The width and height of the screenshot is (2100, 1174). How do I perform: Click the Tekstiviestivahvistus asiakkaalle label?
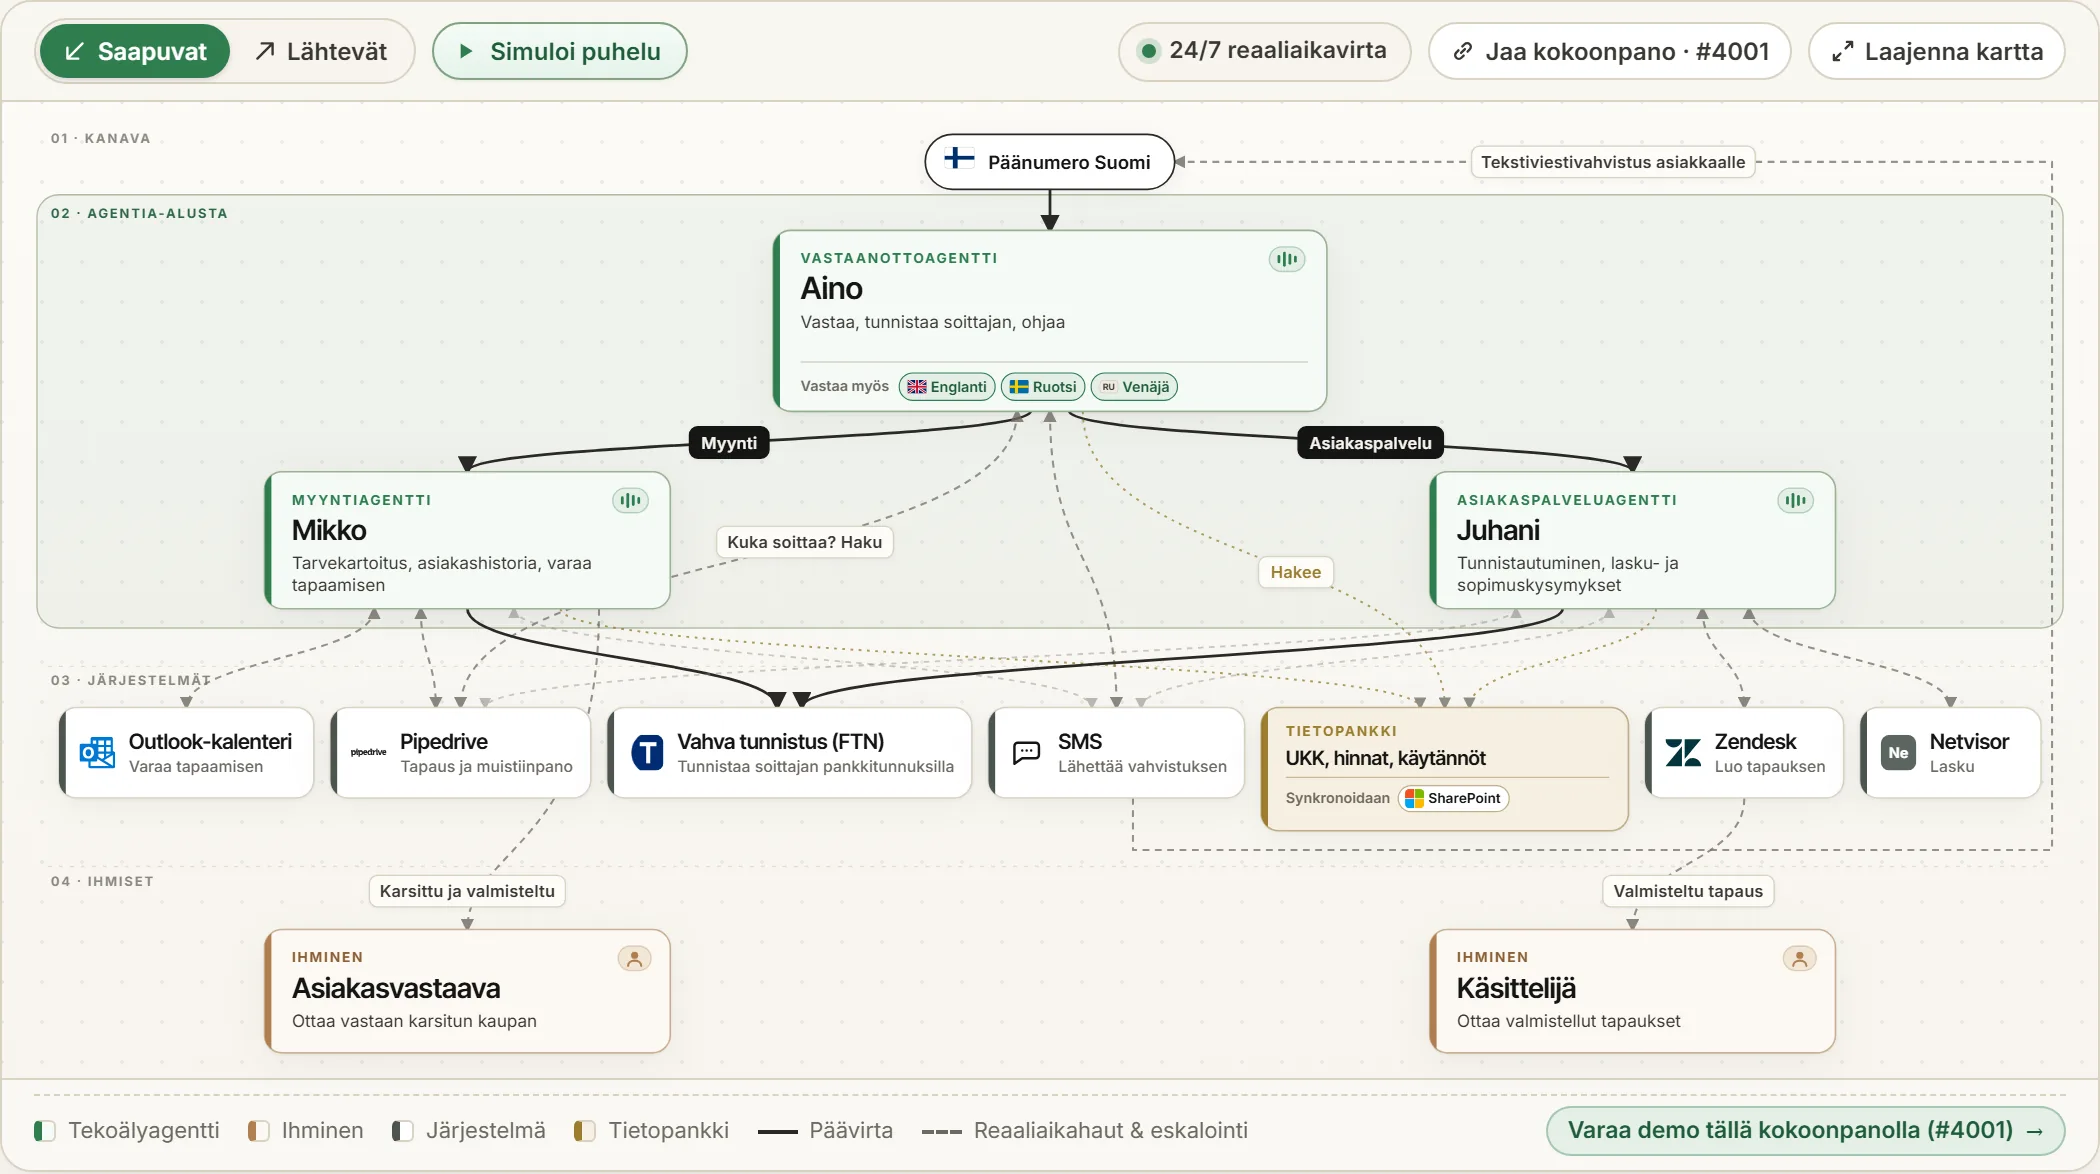(1613, 162)
